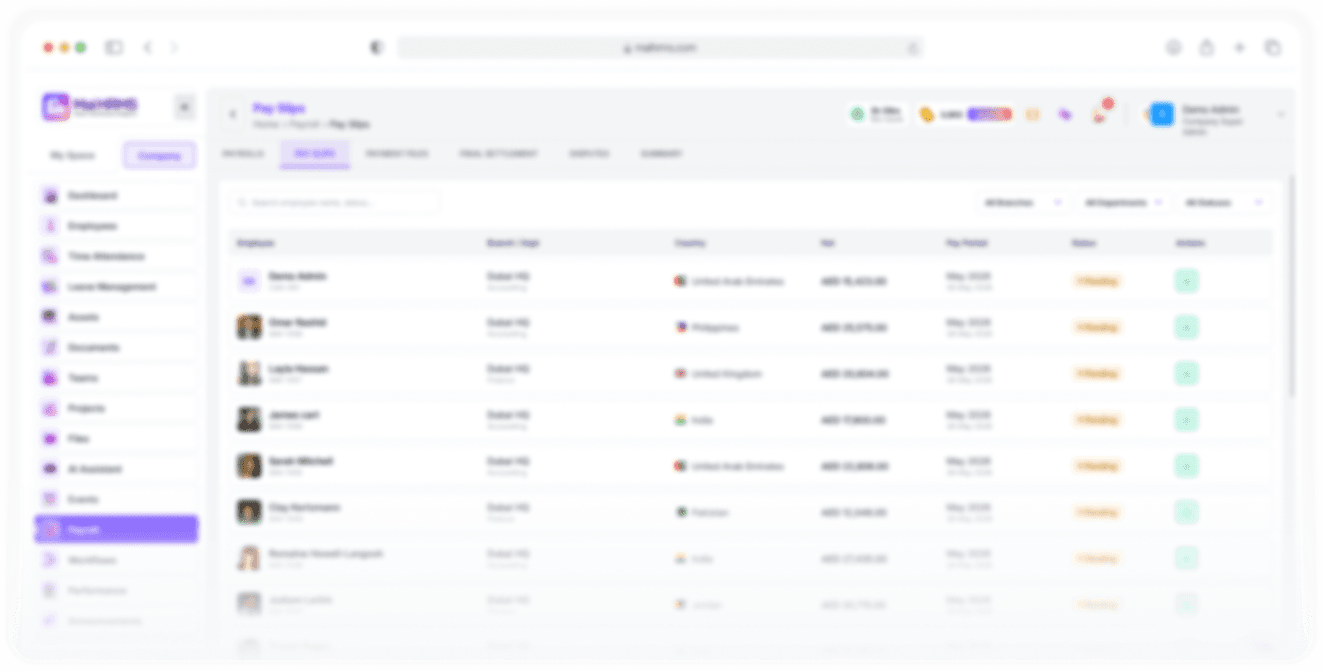
Task: Click the Employee column header
Action: pos(256,243)
